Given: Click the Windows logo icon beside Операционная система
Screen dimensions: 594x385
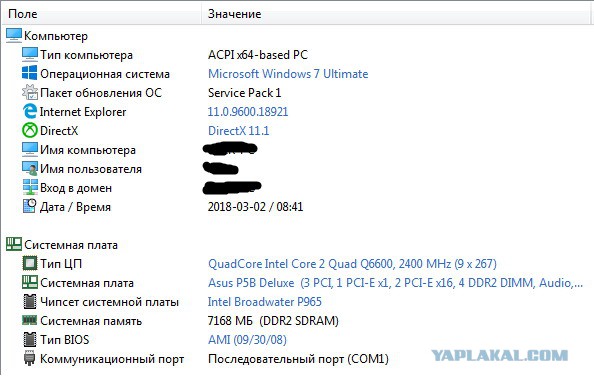Looking at the screenshot, I should tap(30, 73).
